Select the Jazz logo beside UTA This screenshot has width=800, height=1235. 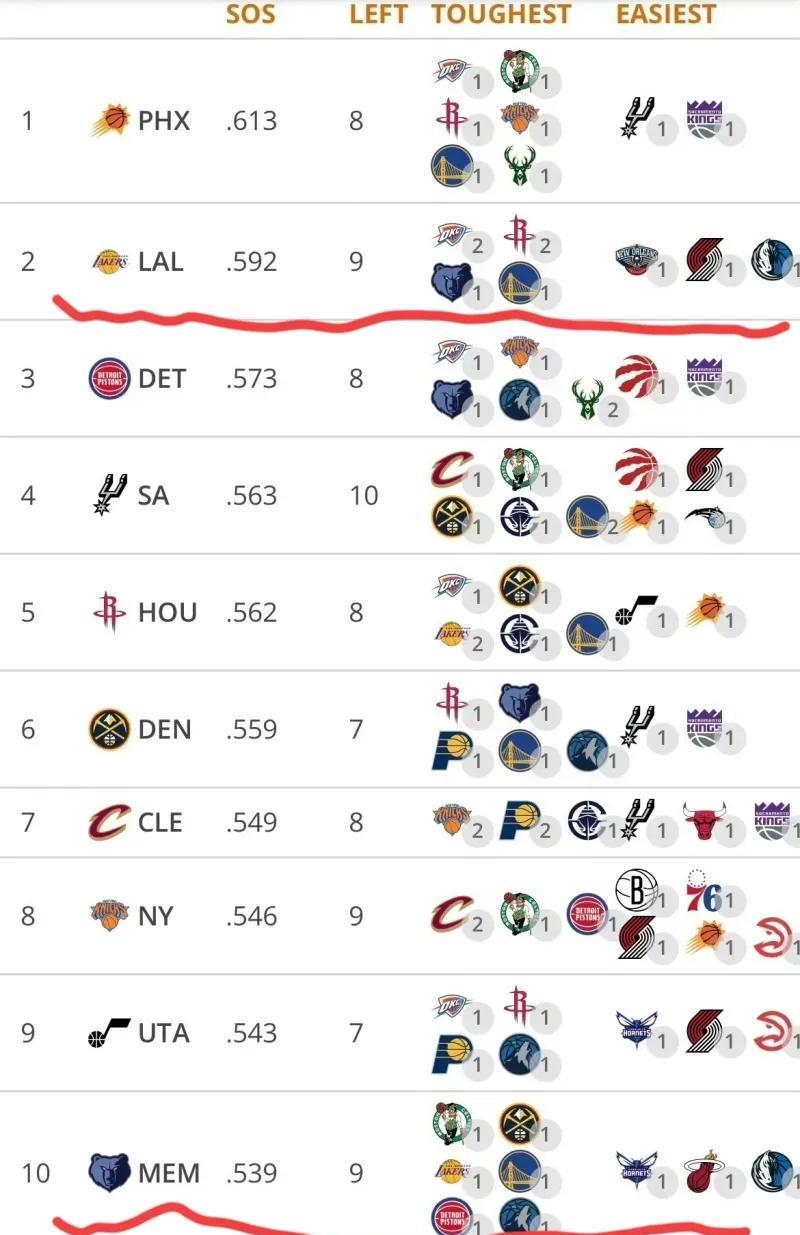coord(109,1032)
